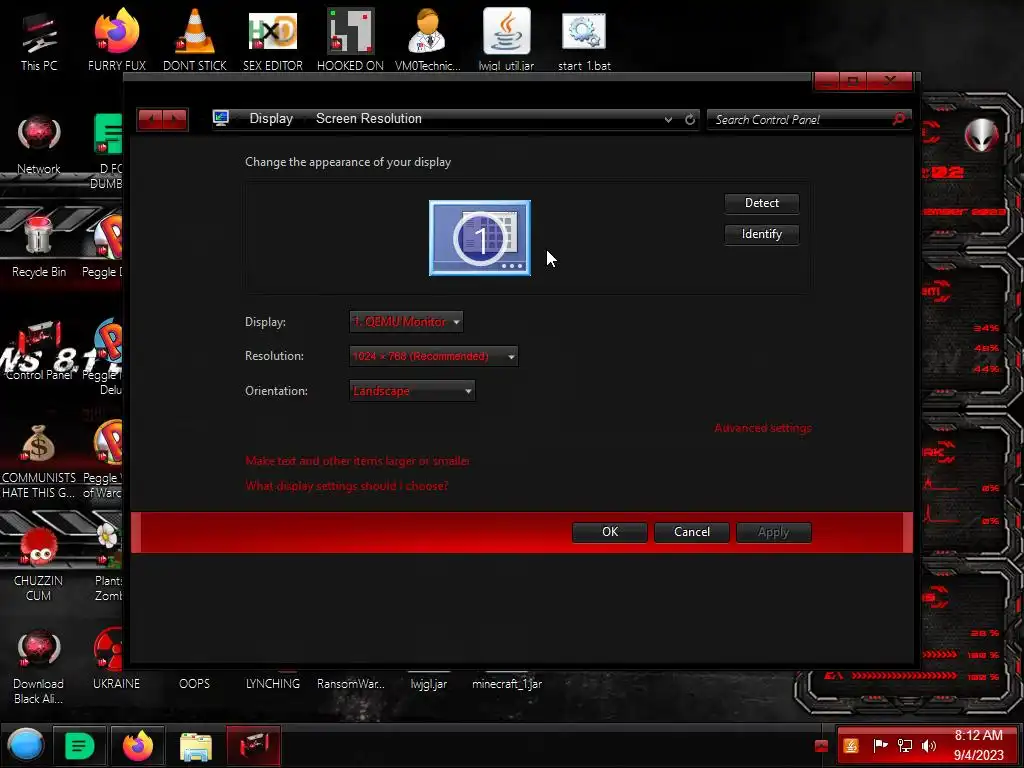Expand the address bar history chevron

[668, 120]
